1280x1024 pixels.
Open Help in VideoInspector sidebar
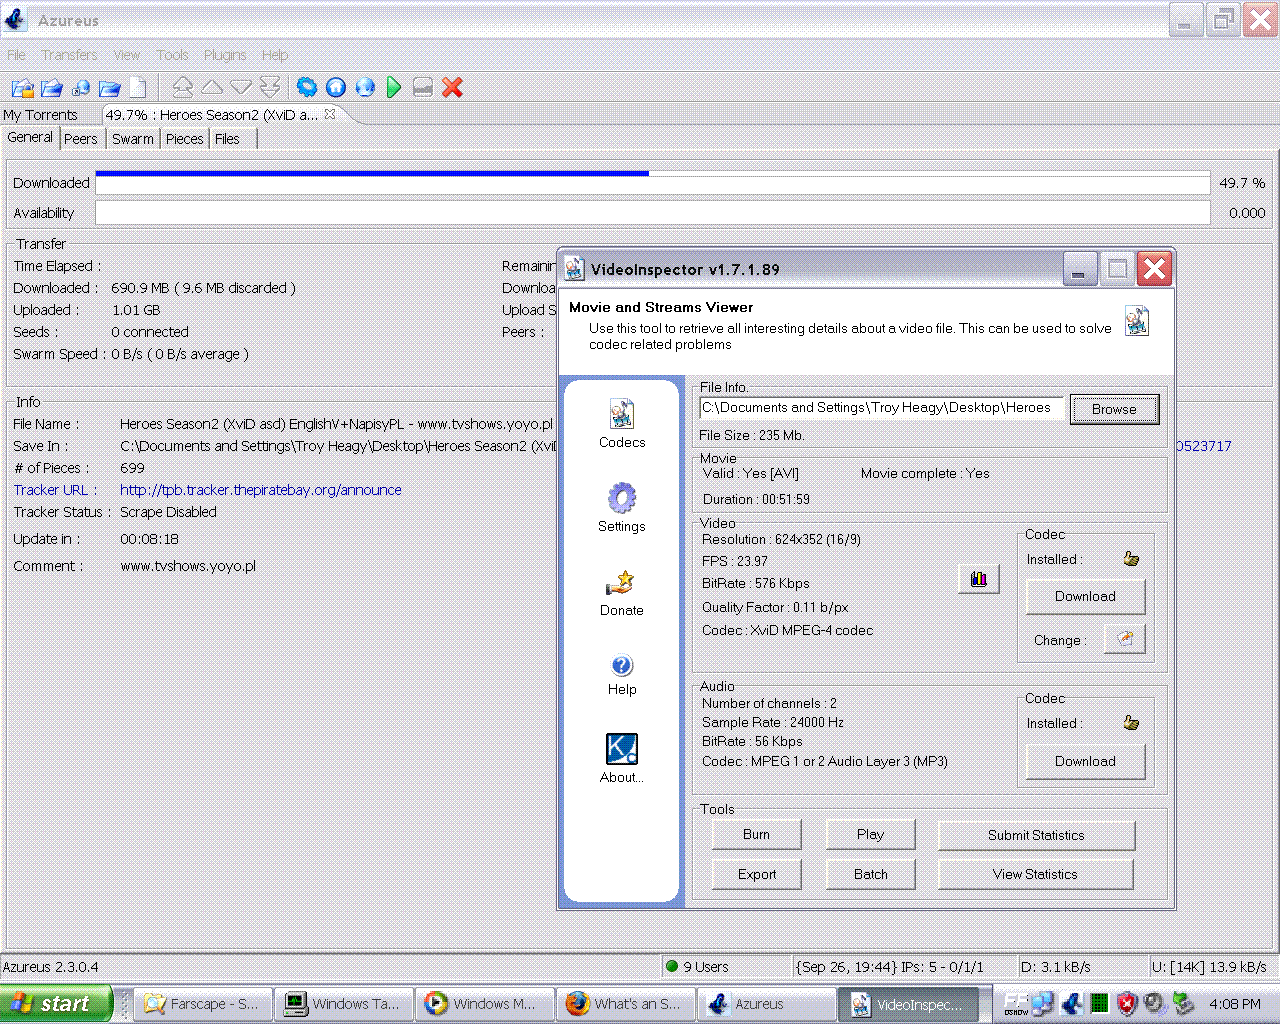(622, 675)
